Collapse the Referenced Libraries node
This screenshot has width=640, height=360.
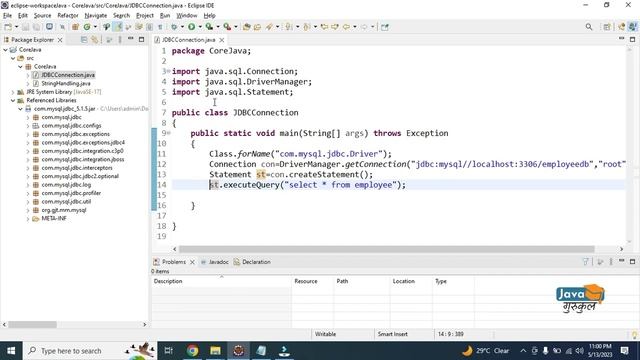pos(13,100)
